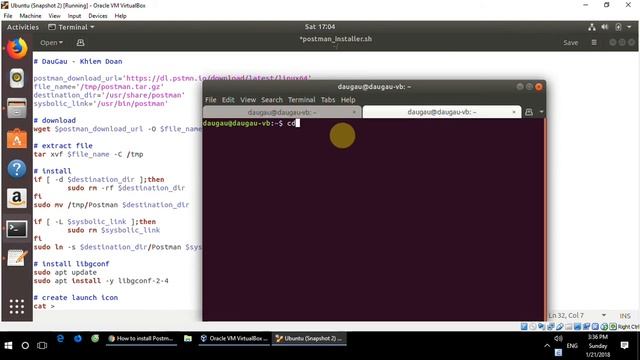This screenshot has width=640, height=360.
Task: Click the new document icon in gedit
Action: [80, 42]
